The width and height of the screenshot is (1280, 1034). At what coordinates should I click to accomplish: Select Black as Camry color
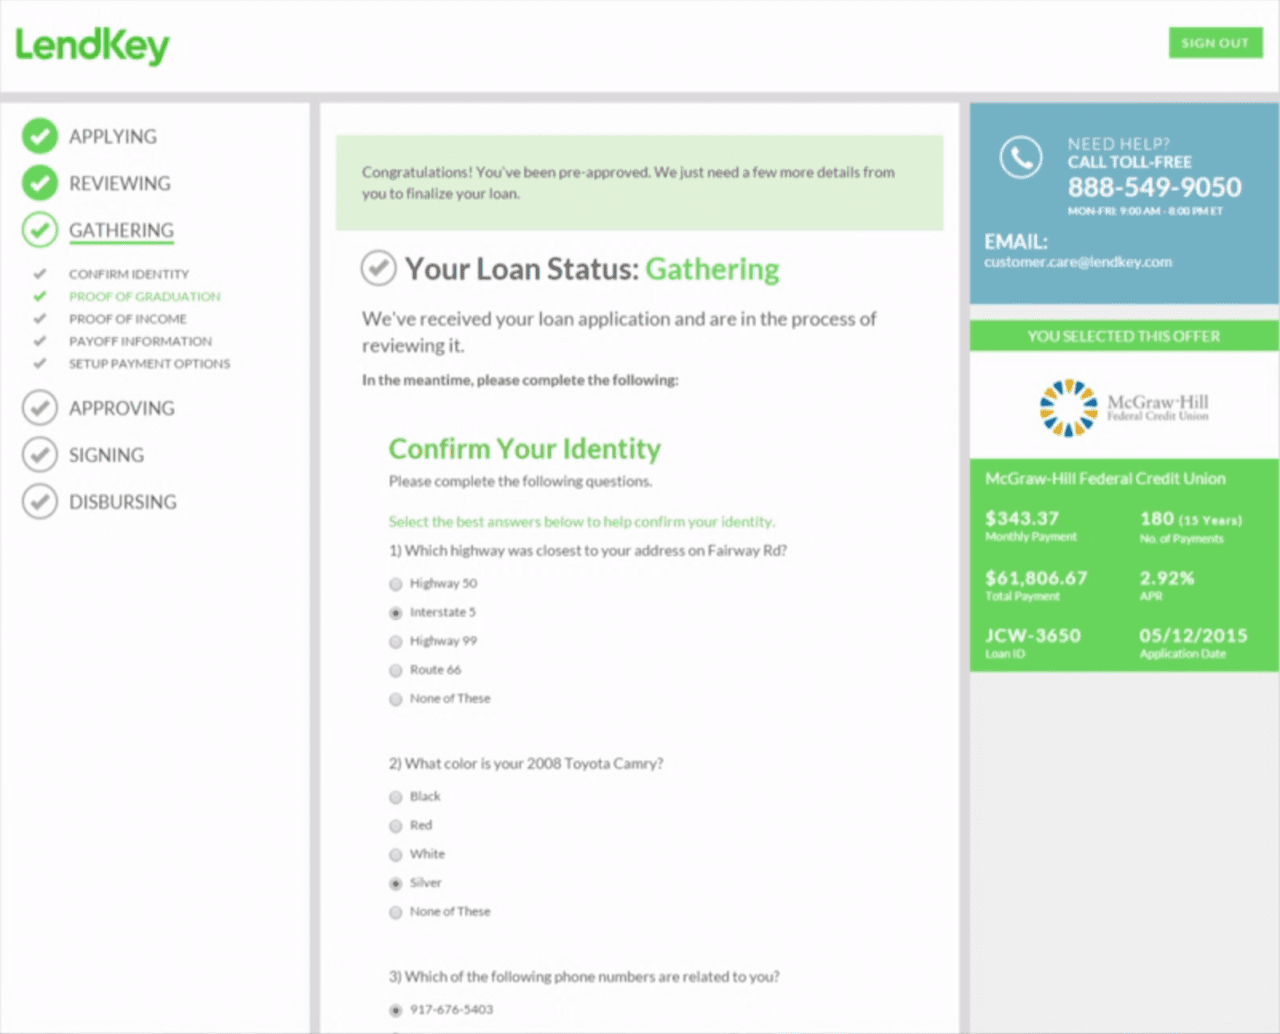click(x=396, y=797)
